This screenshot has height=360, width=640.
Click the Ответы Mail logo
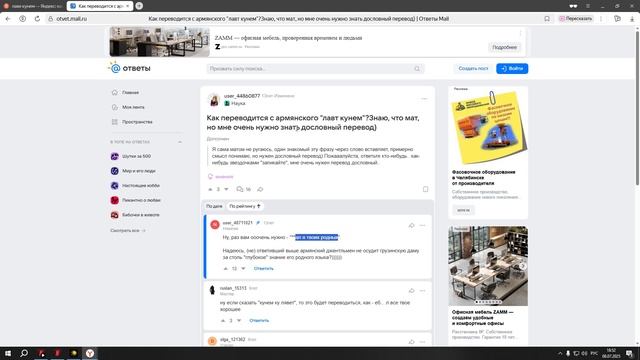(x=129, y=68)
